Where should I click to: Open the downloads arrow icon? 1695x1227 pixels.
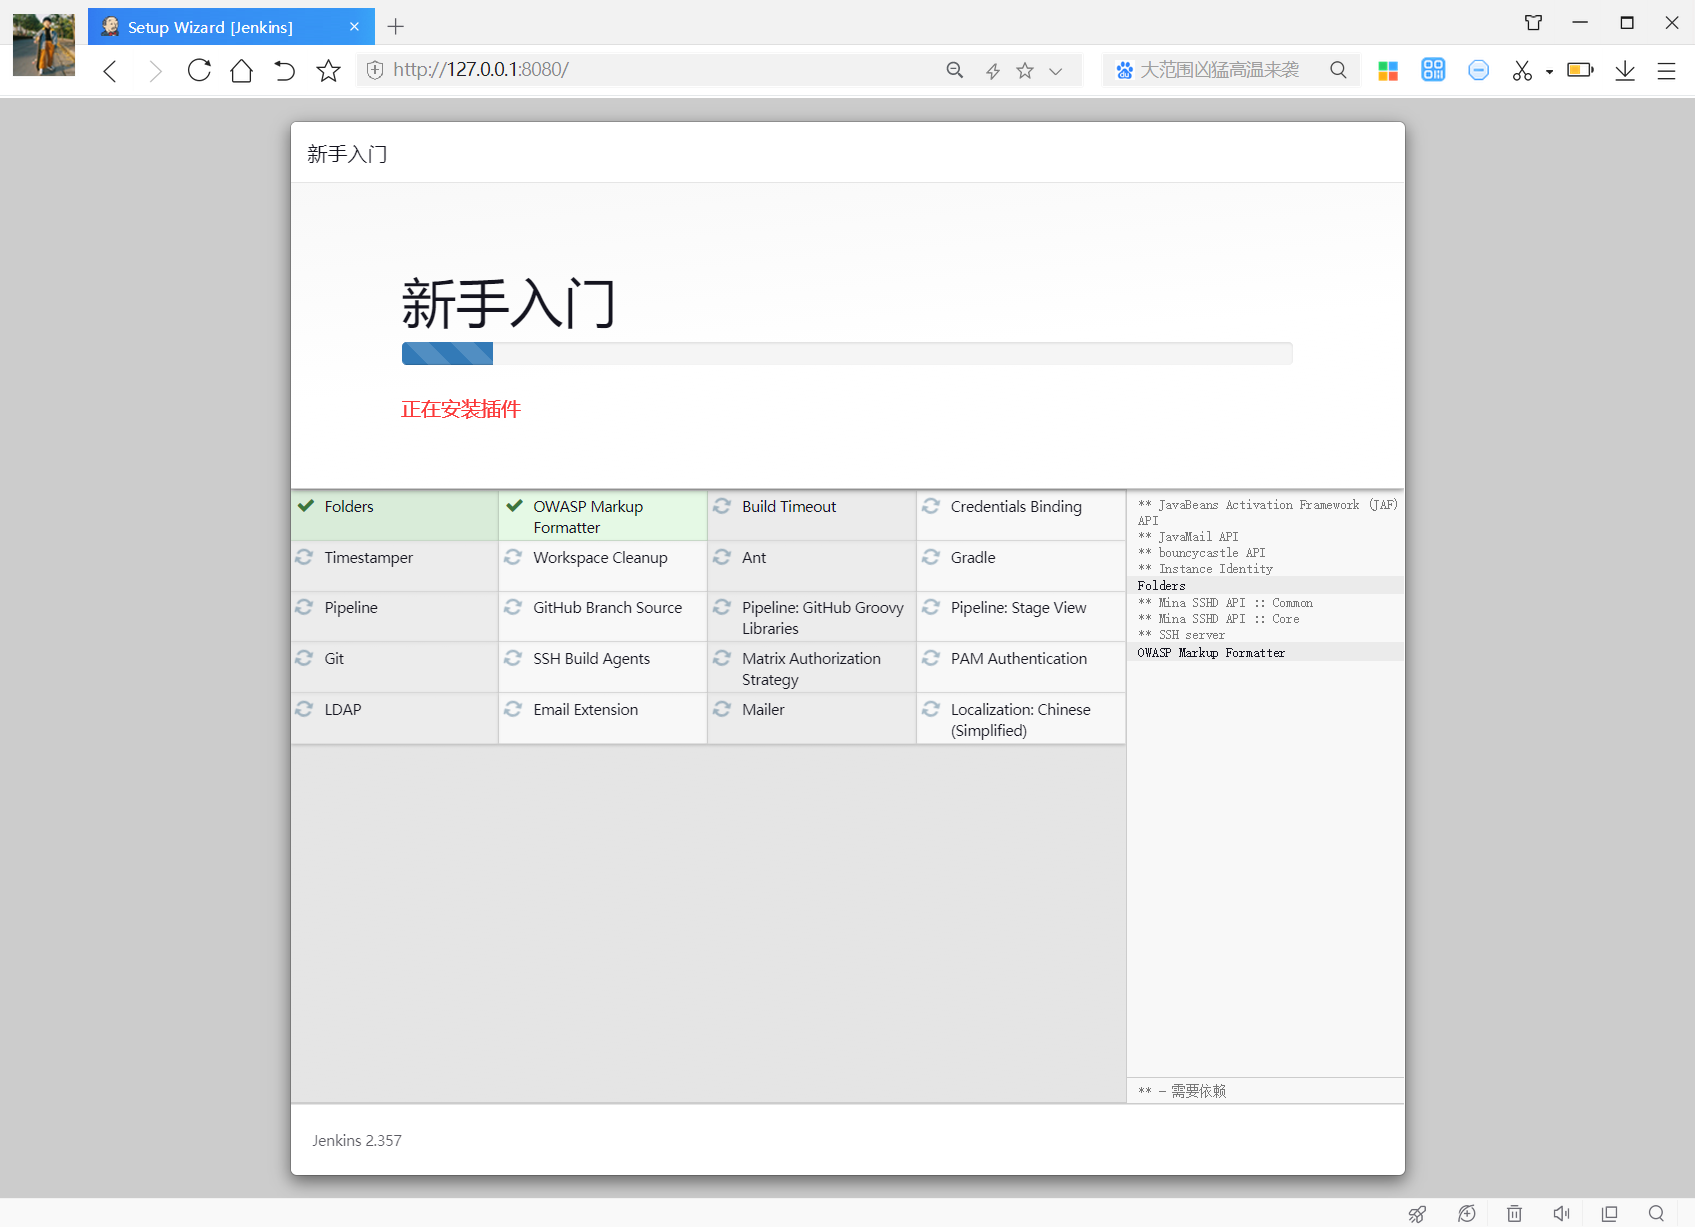[x=1625, y=70]
